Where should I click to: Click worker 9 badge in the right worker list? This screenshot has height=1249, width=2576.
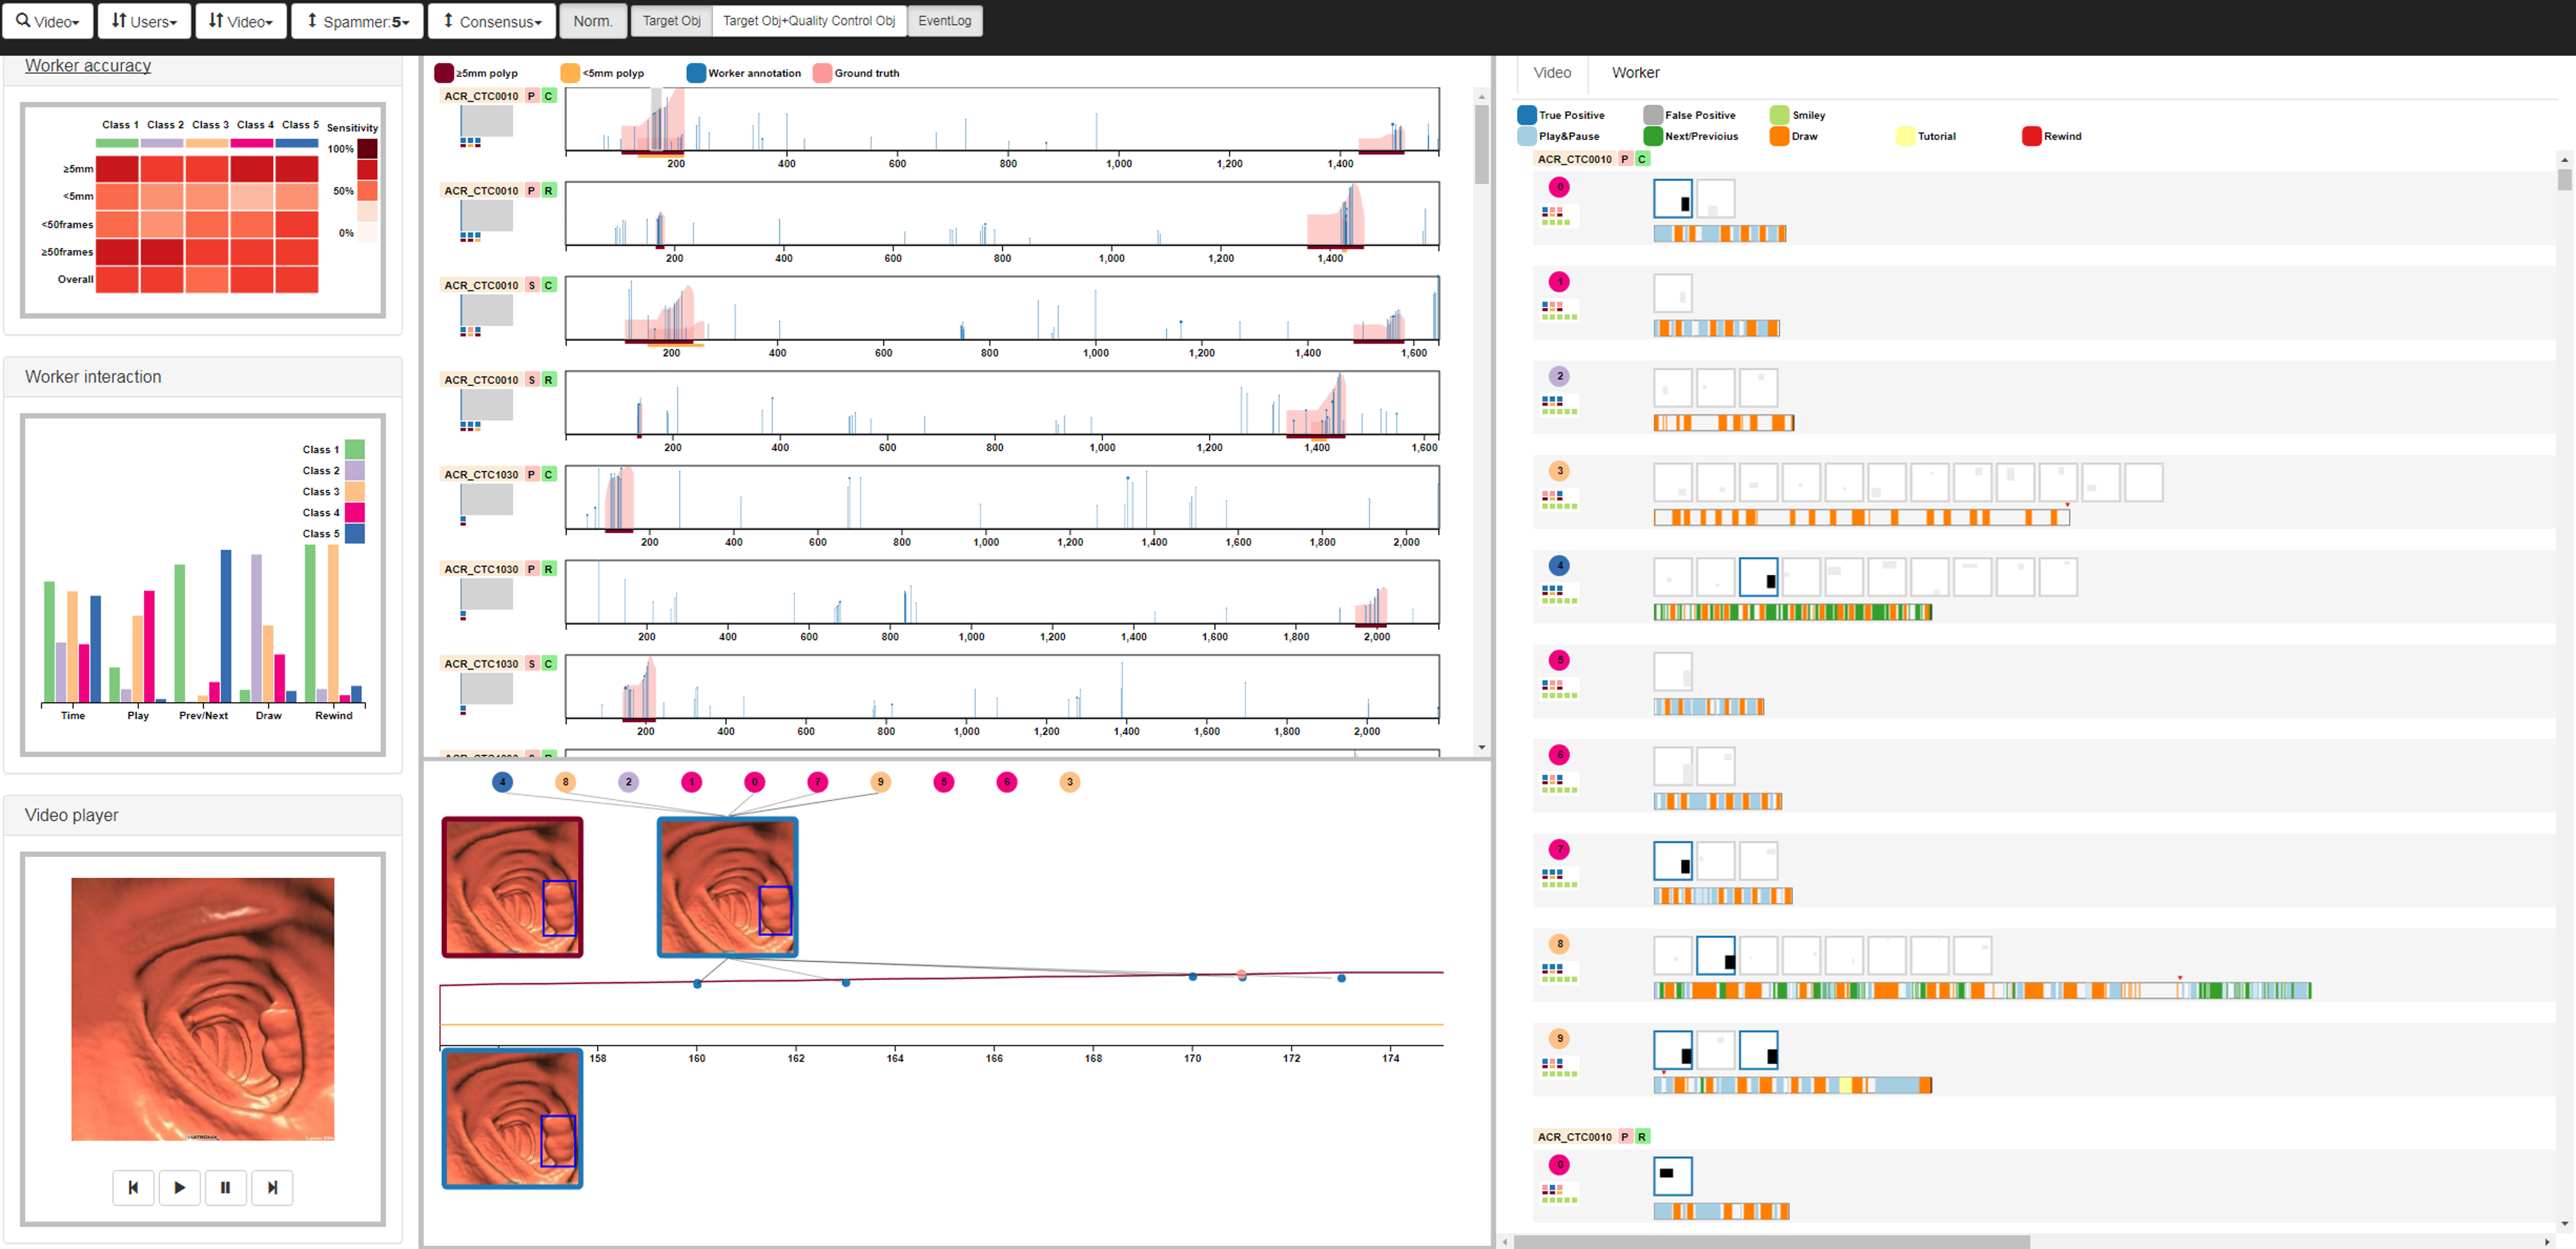coord(1559,1039)
